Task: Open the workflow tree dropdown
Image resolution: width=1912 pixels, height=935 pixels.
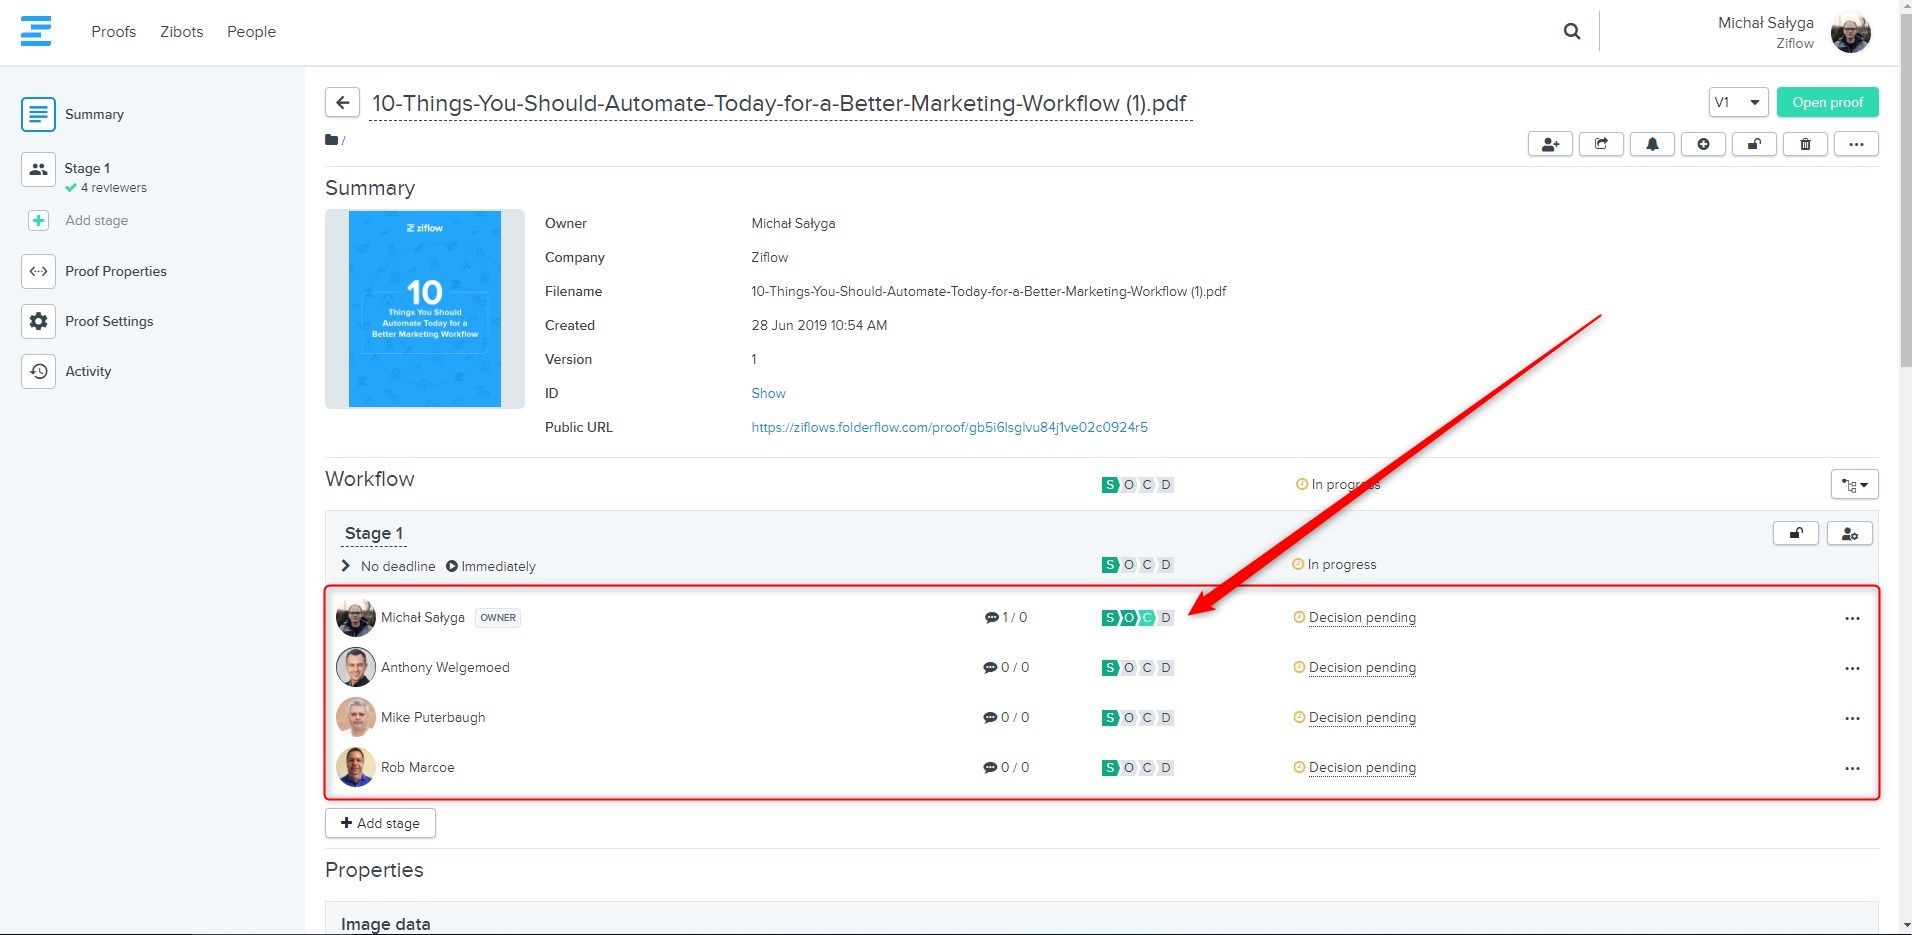Action: coord(1854,485)
